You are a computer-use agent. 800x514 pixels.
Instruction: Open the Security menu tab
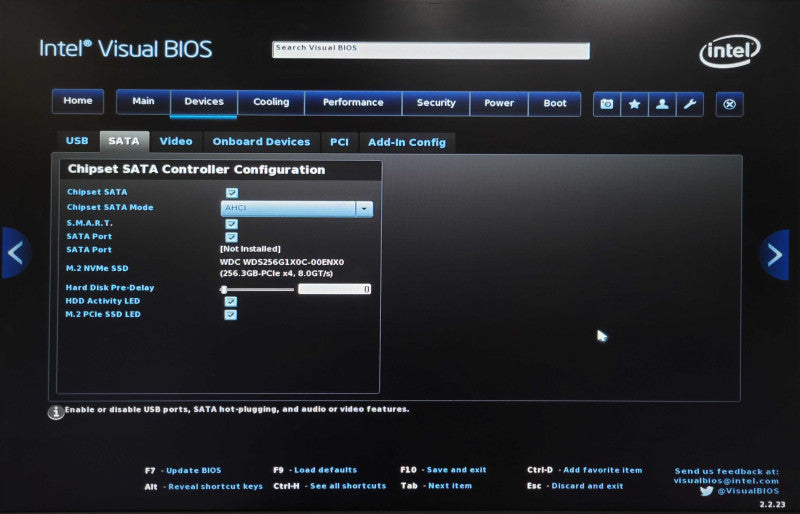click(436, 104)
